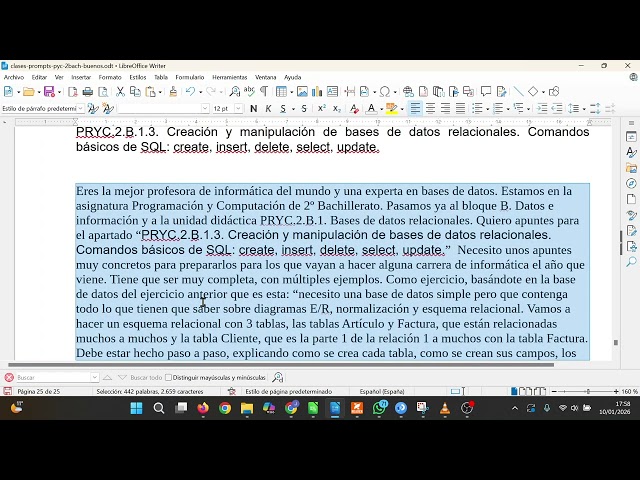Insert a hyperlink
Image resolution: width=640 pixels, height=480 pixels.
408,92
